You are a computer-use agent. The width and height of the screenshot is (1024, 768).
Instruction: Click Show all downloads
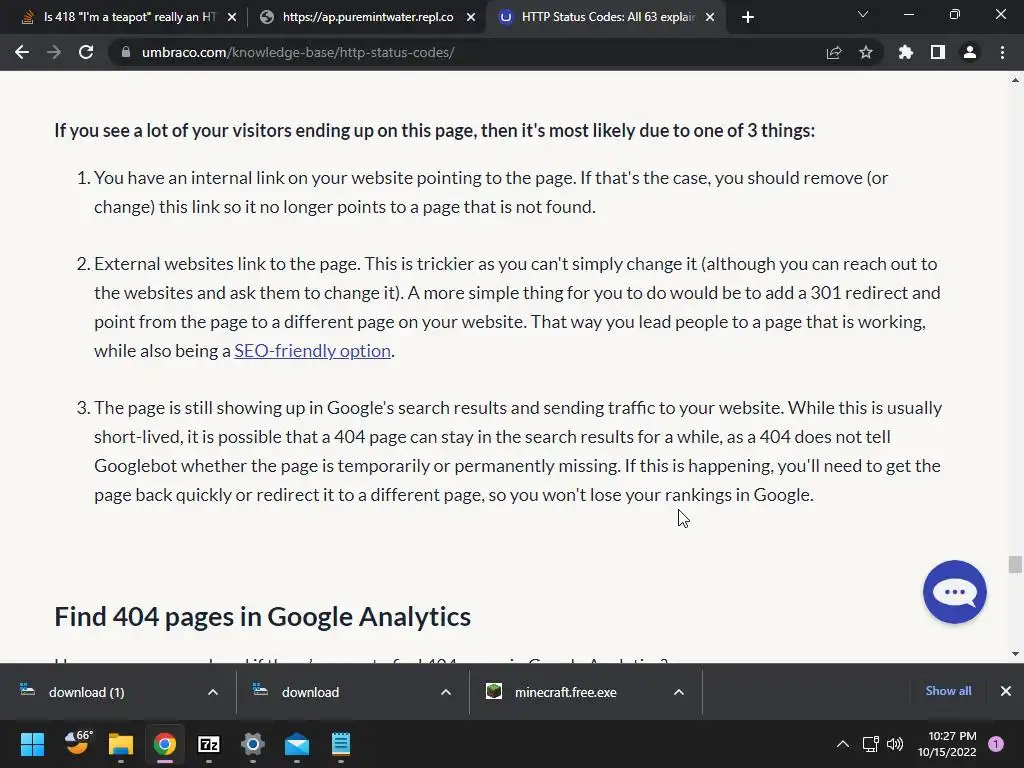click(948, 691)
